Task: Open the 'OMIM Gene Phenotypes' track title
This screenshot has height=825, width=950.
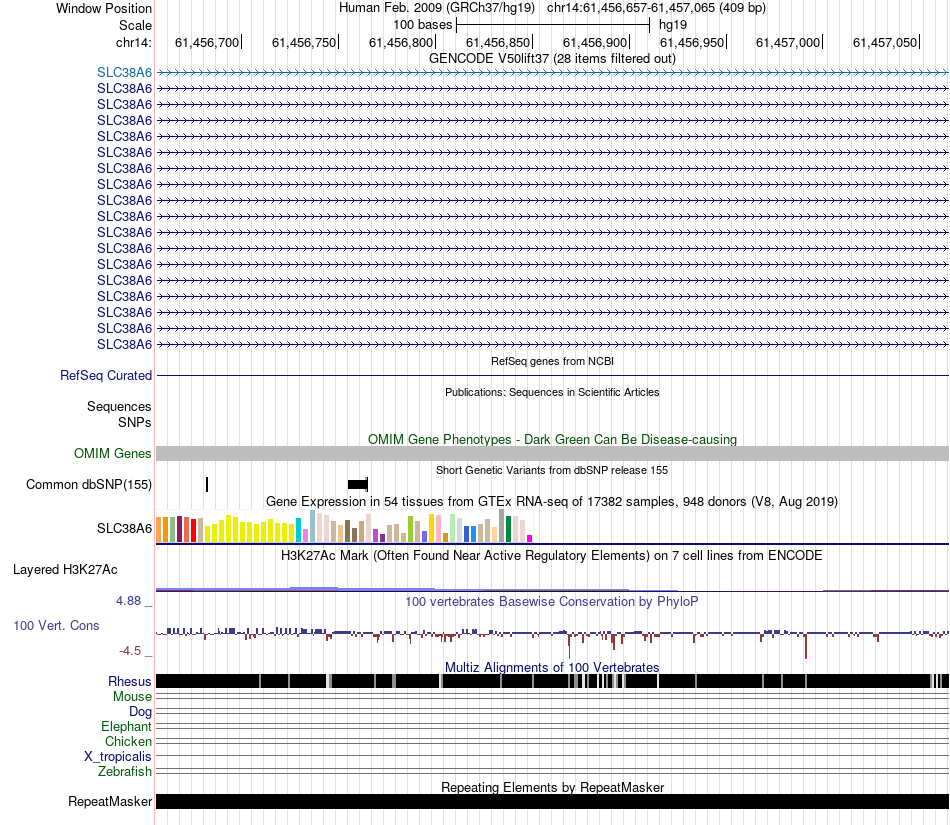Action: click(552, 439)
